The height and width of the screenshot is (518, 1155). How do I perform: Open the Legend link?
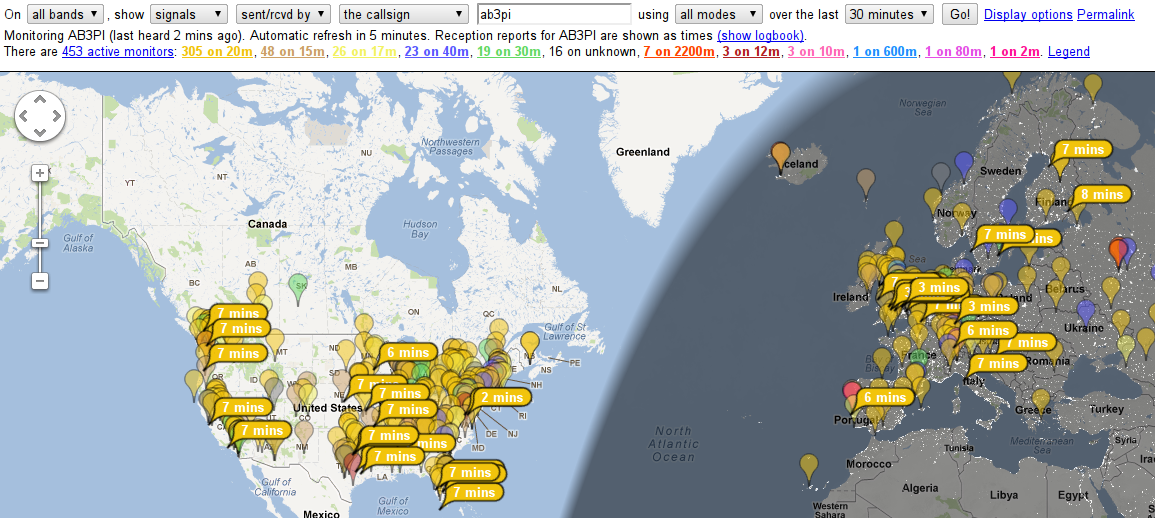[1069, 52]
